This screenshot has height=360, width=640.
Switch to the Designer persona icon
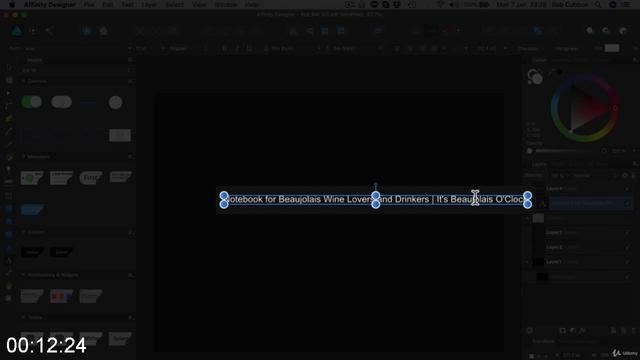coord(17,31)
